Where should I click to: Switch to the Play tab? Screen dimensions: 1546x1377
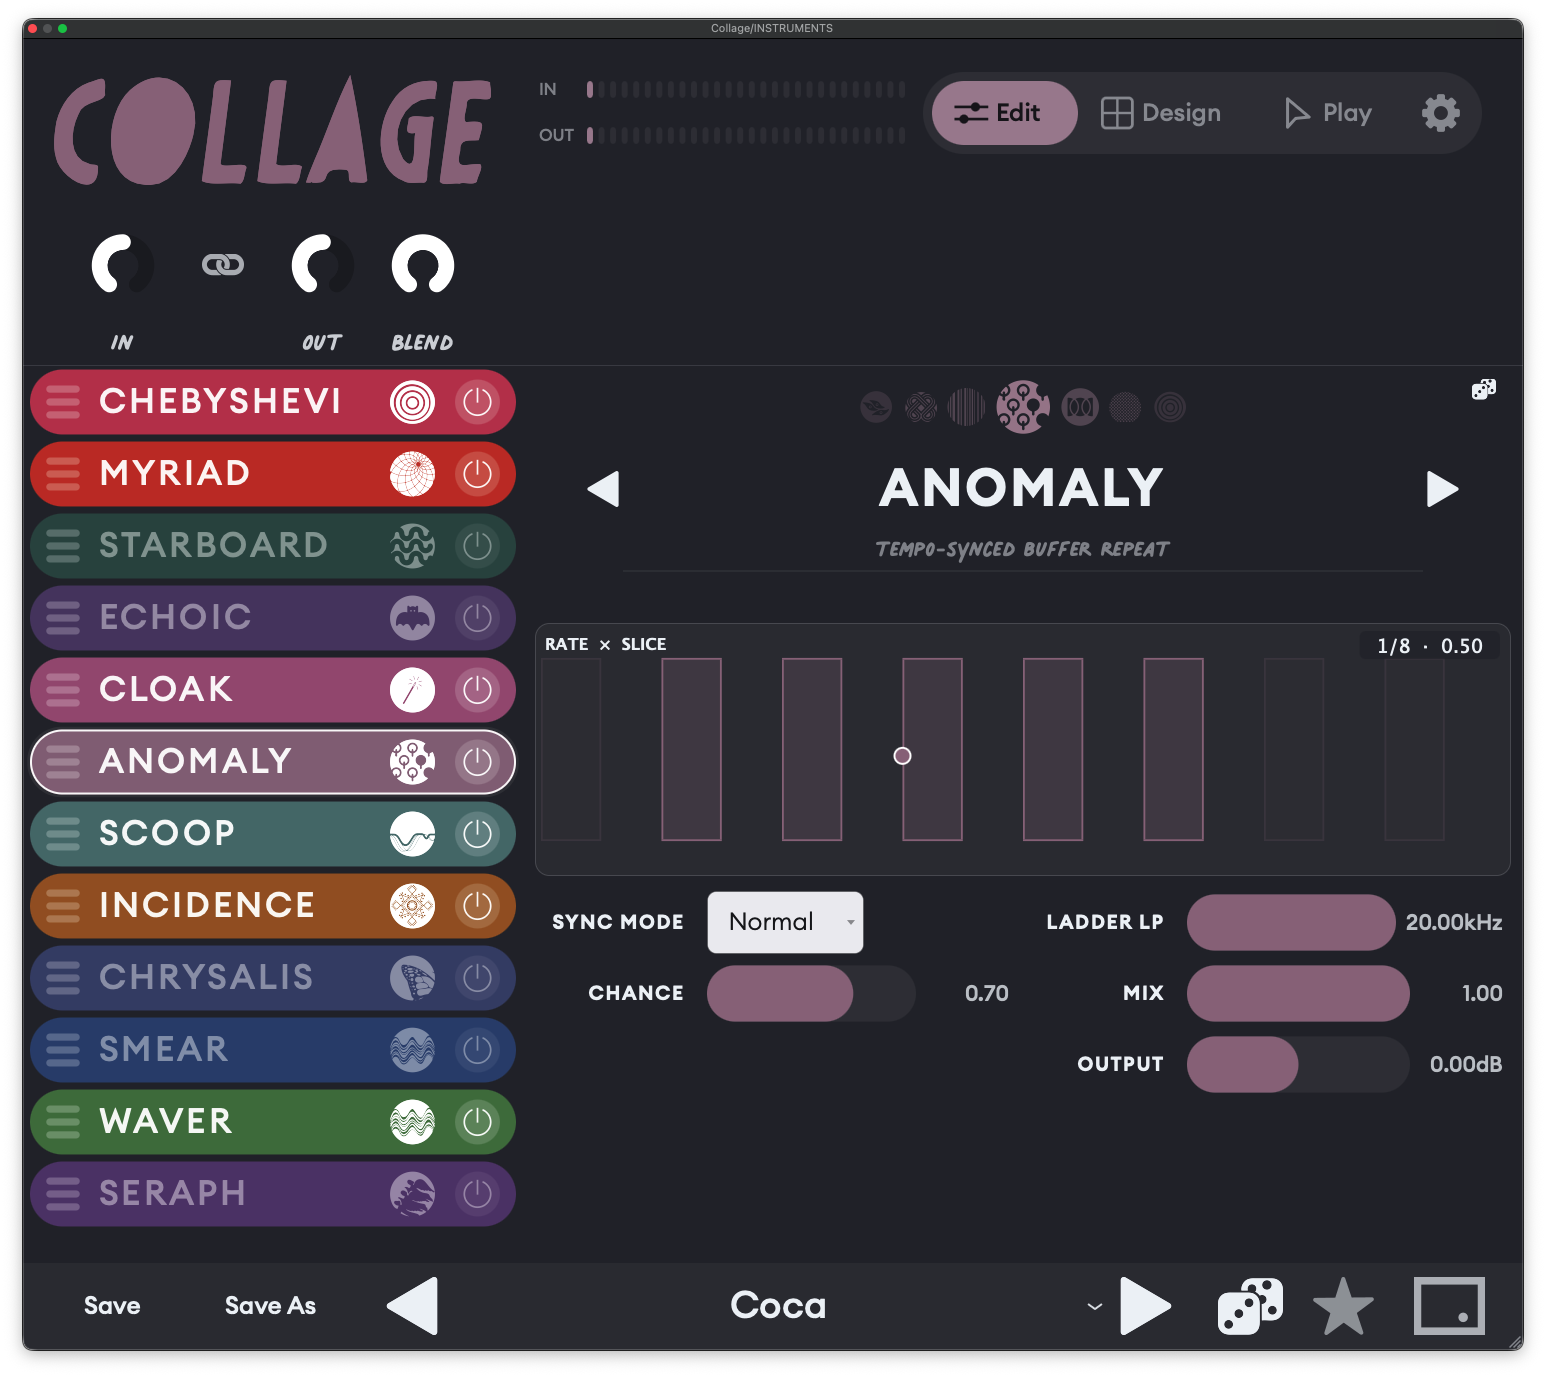click(1328, 113)
